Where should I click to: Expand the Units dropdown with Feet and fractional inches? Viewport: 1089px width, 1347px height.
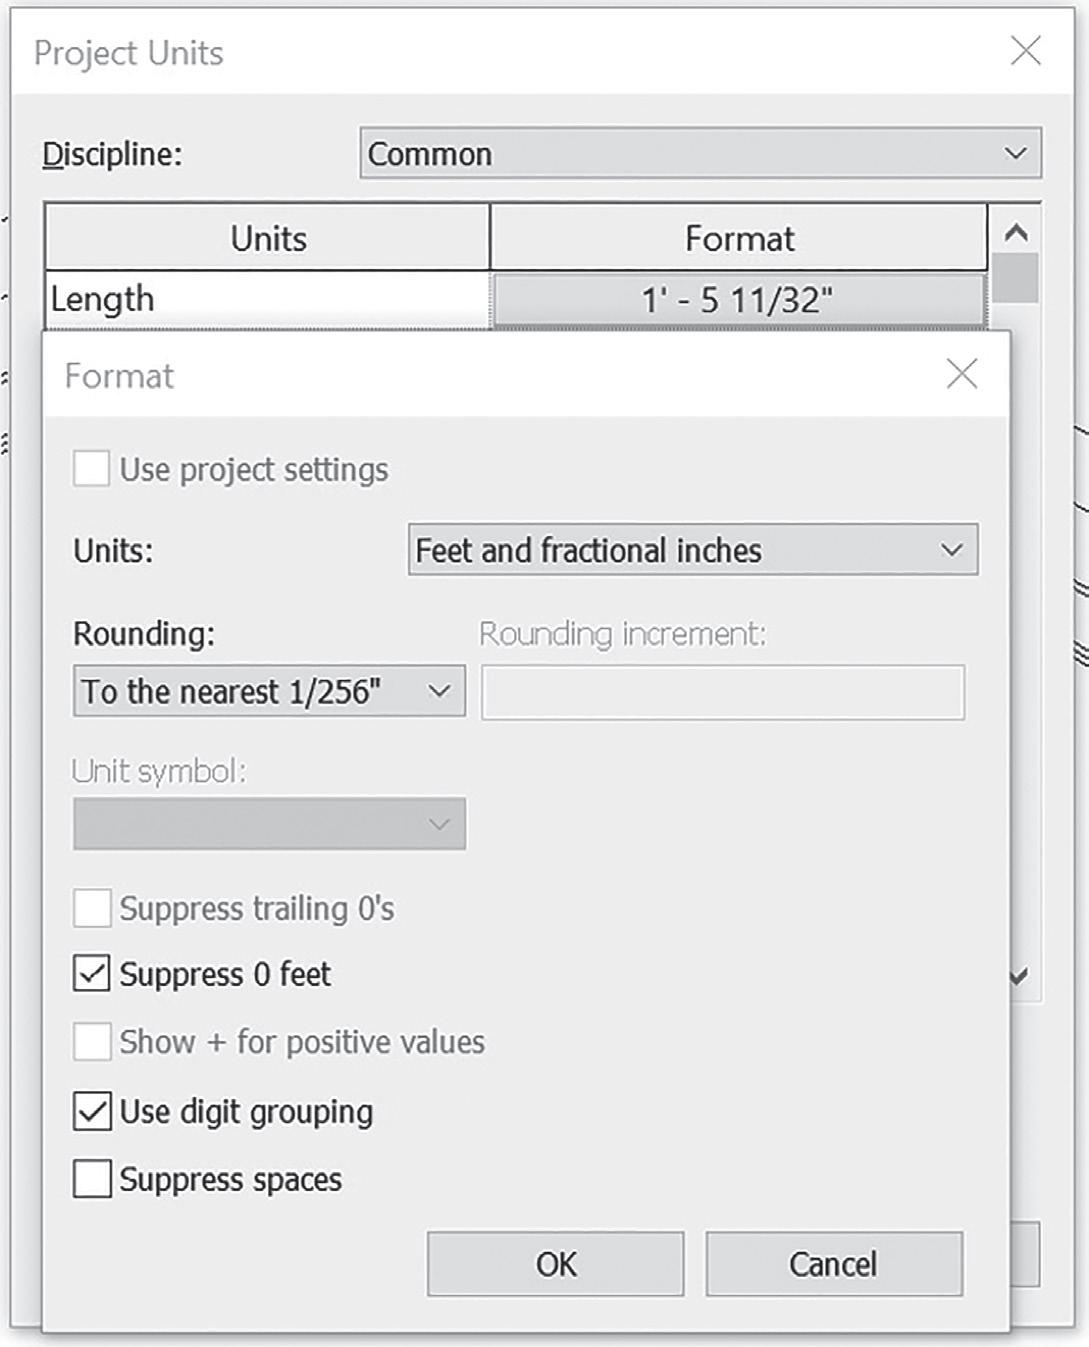(693, 550)
